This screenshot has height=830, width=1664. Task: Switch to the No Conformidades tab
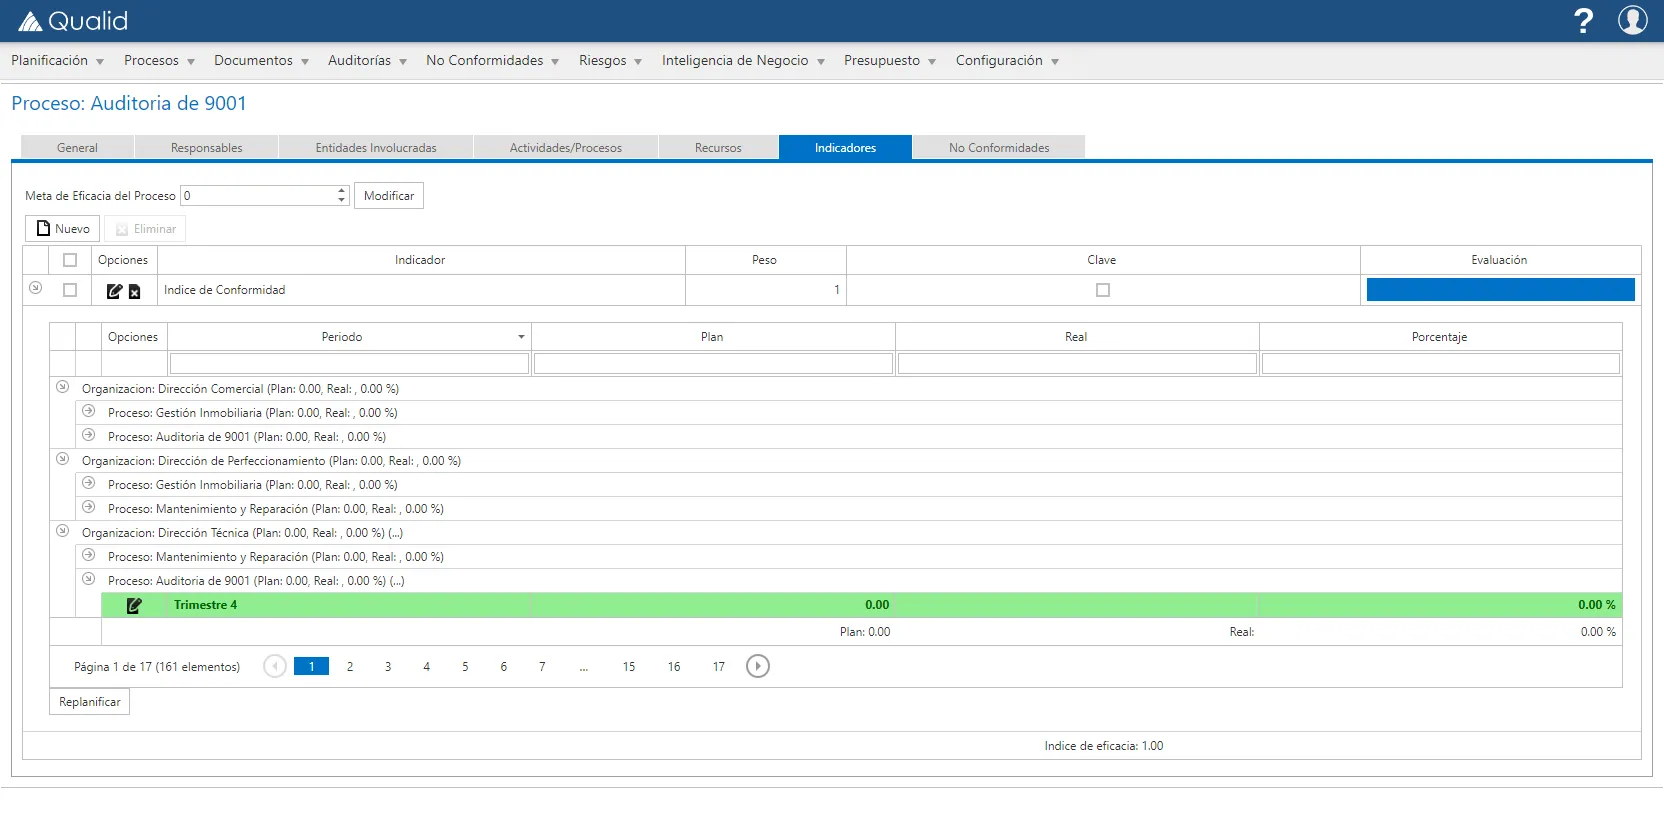pos(999,148)
